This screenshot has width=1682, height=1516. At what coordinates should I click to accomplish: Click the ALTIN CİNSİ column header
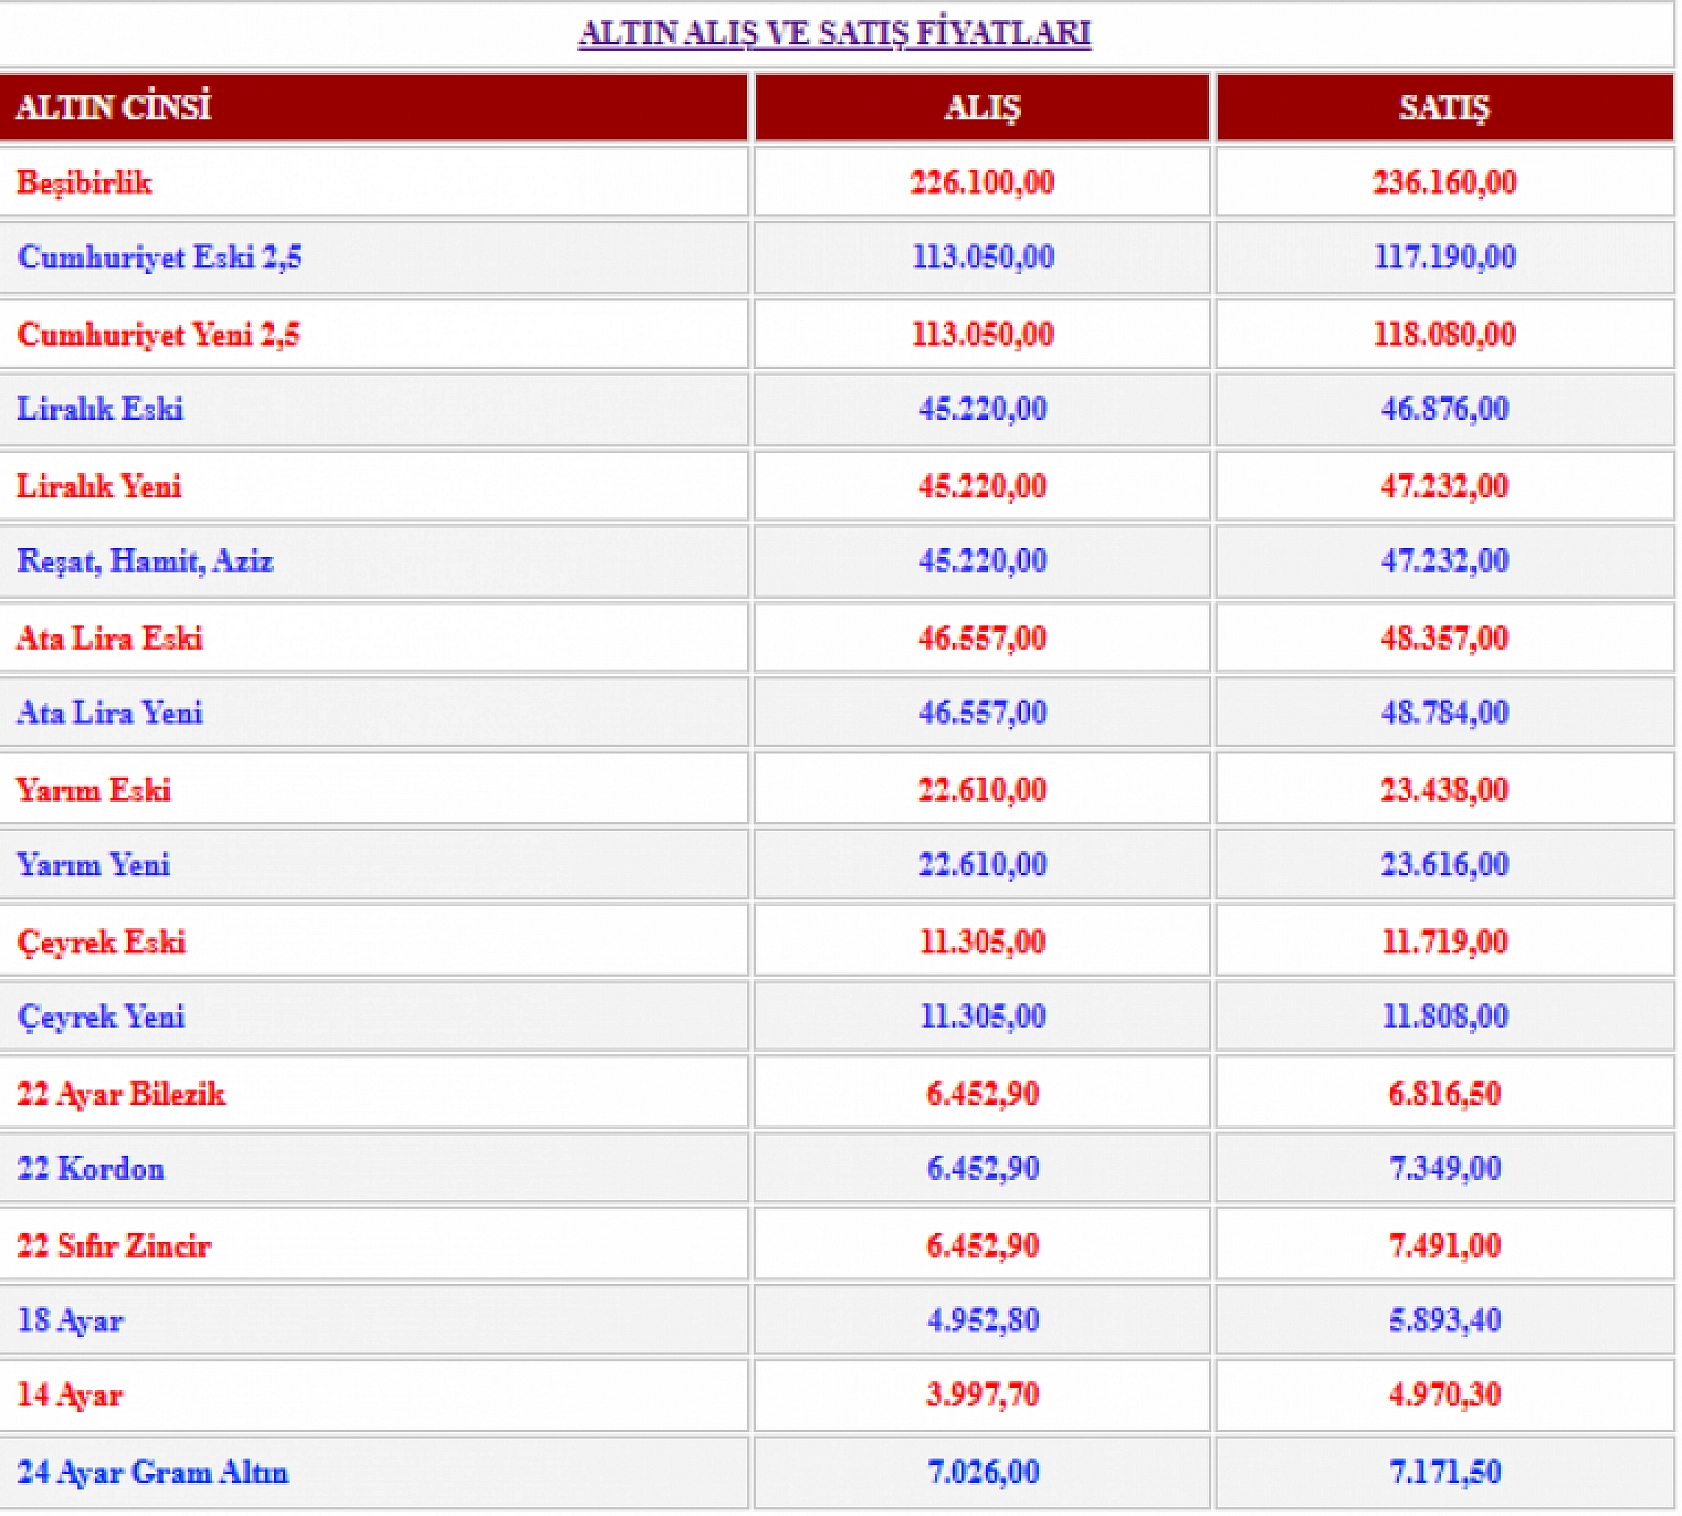click(114, 107)
